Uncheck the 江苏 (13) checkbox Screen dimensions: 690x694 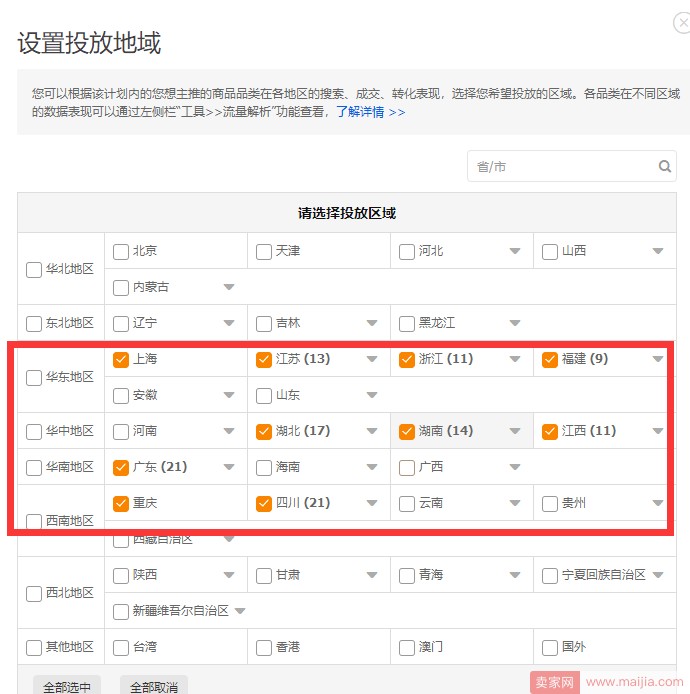pyautogui.click(x=264, y=359)
